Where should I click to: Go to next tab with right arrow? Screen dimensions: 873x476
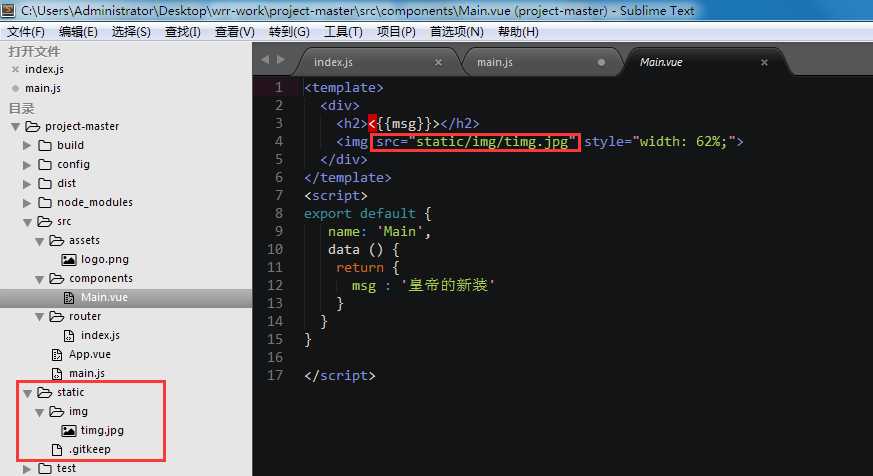(x=281, y=60)
